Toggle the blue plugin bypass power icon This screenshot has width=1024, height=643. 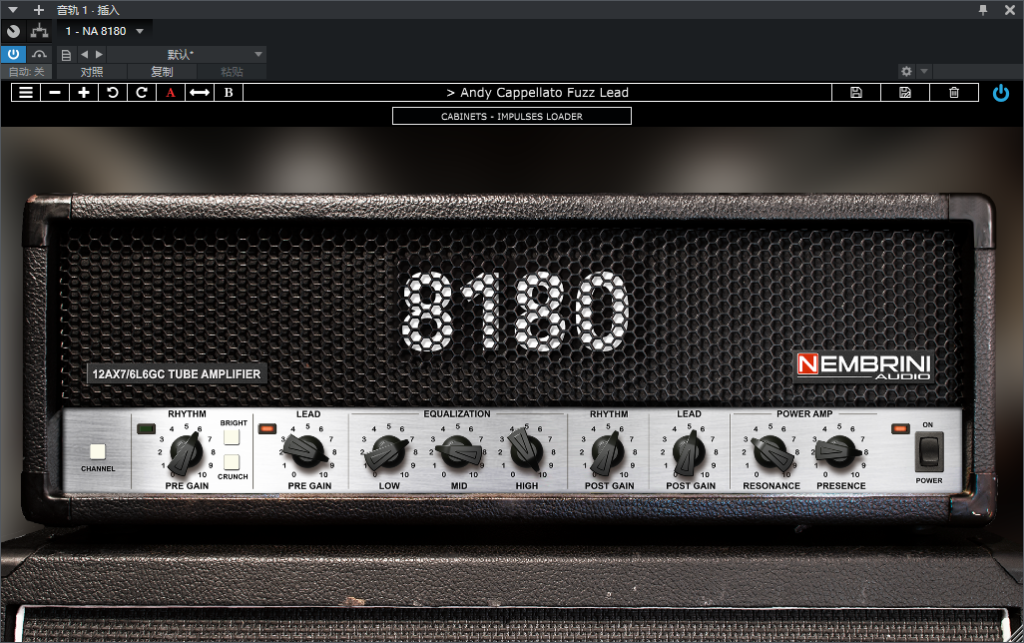1000,93
